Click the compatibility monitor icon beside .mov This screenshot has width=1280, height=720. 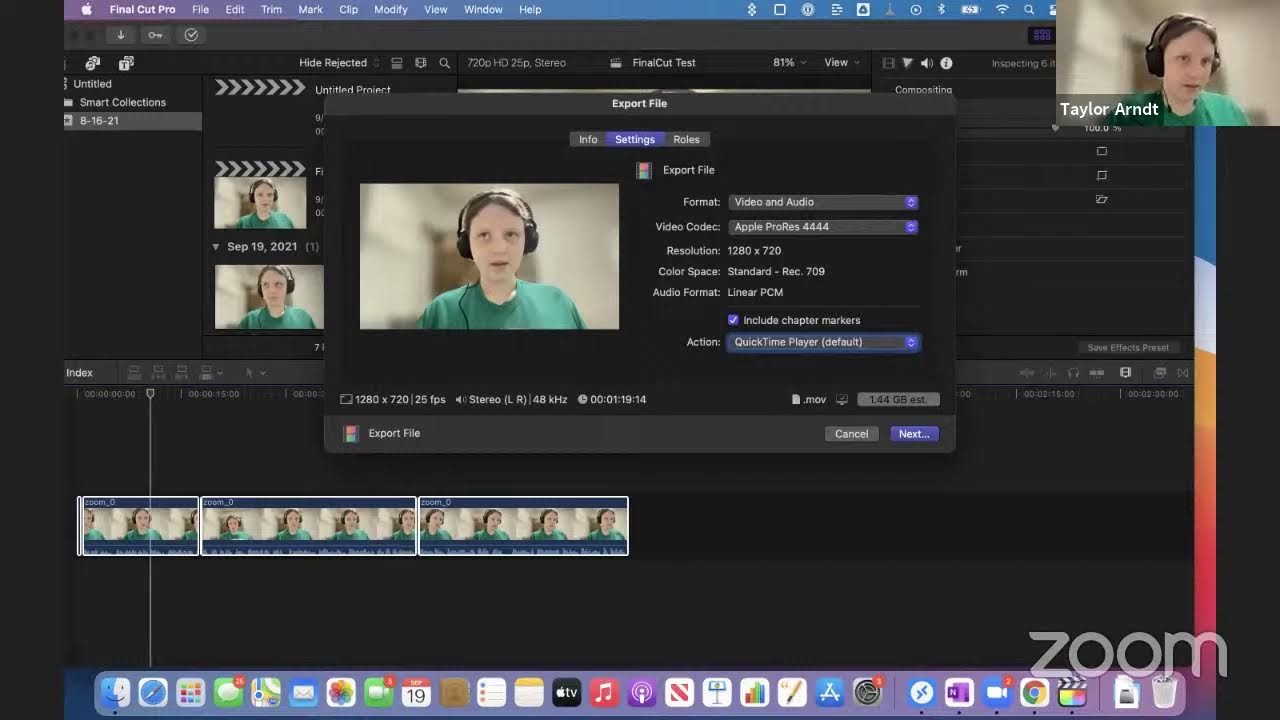[x=841, y=399]
